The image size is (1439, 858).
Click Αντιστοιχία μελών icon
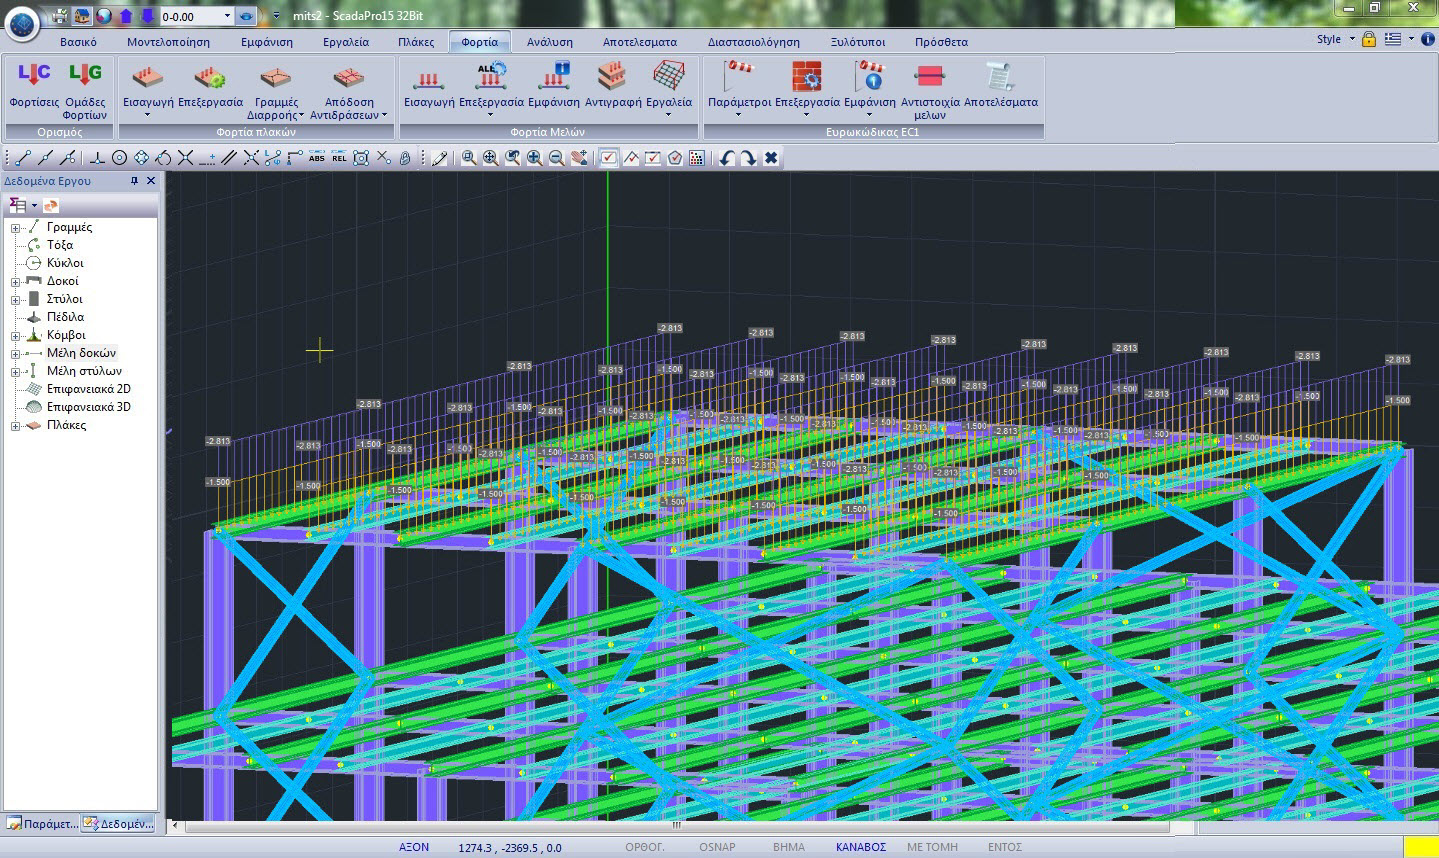[x=929, y=78]
